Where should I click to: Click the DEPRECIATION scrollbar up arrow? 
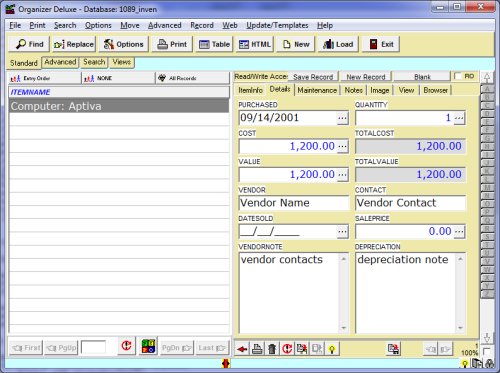pyautogui.click(x=460, y=259)
